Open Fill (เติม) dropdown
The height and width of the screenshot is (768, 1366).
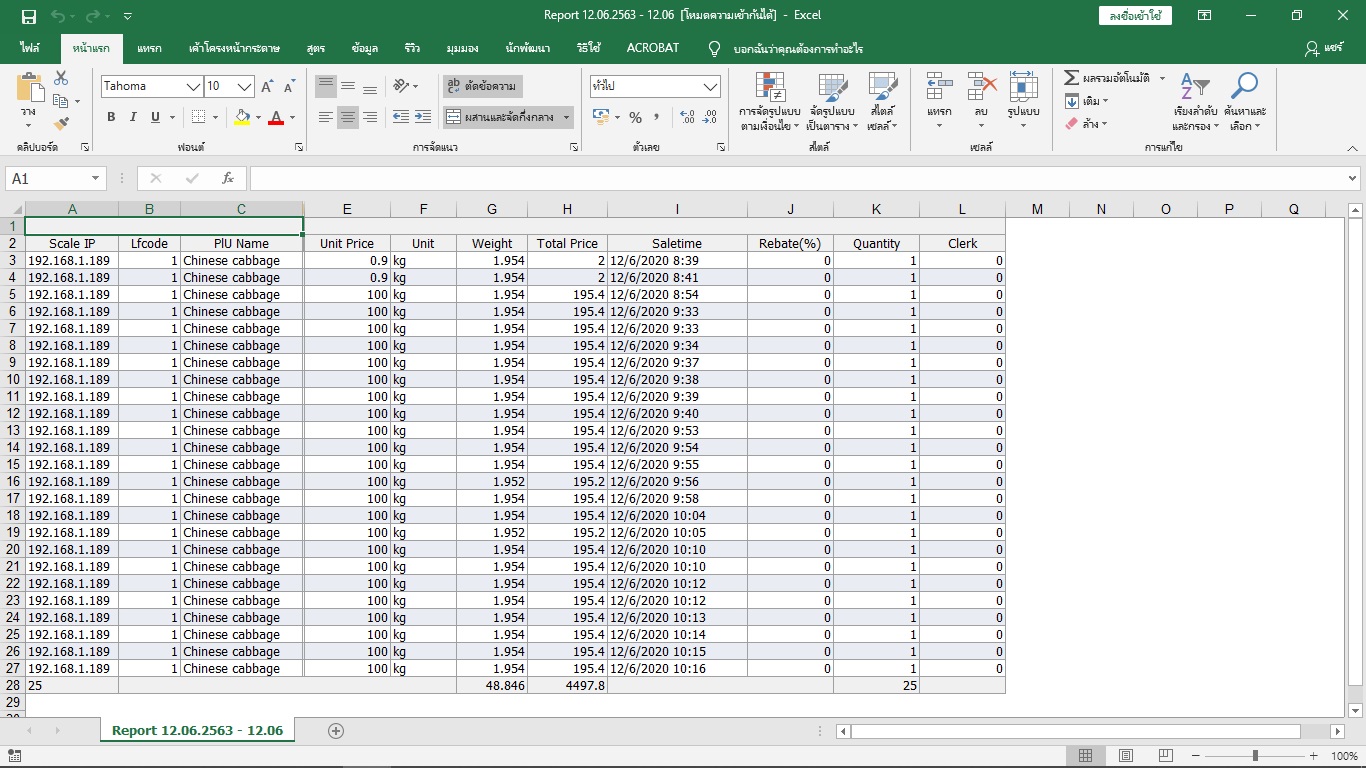[x=1087, y=101]
